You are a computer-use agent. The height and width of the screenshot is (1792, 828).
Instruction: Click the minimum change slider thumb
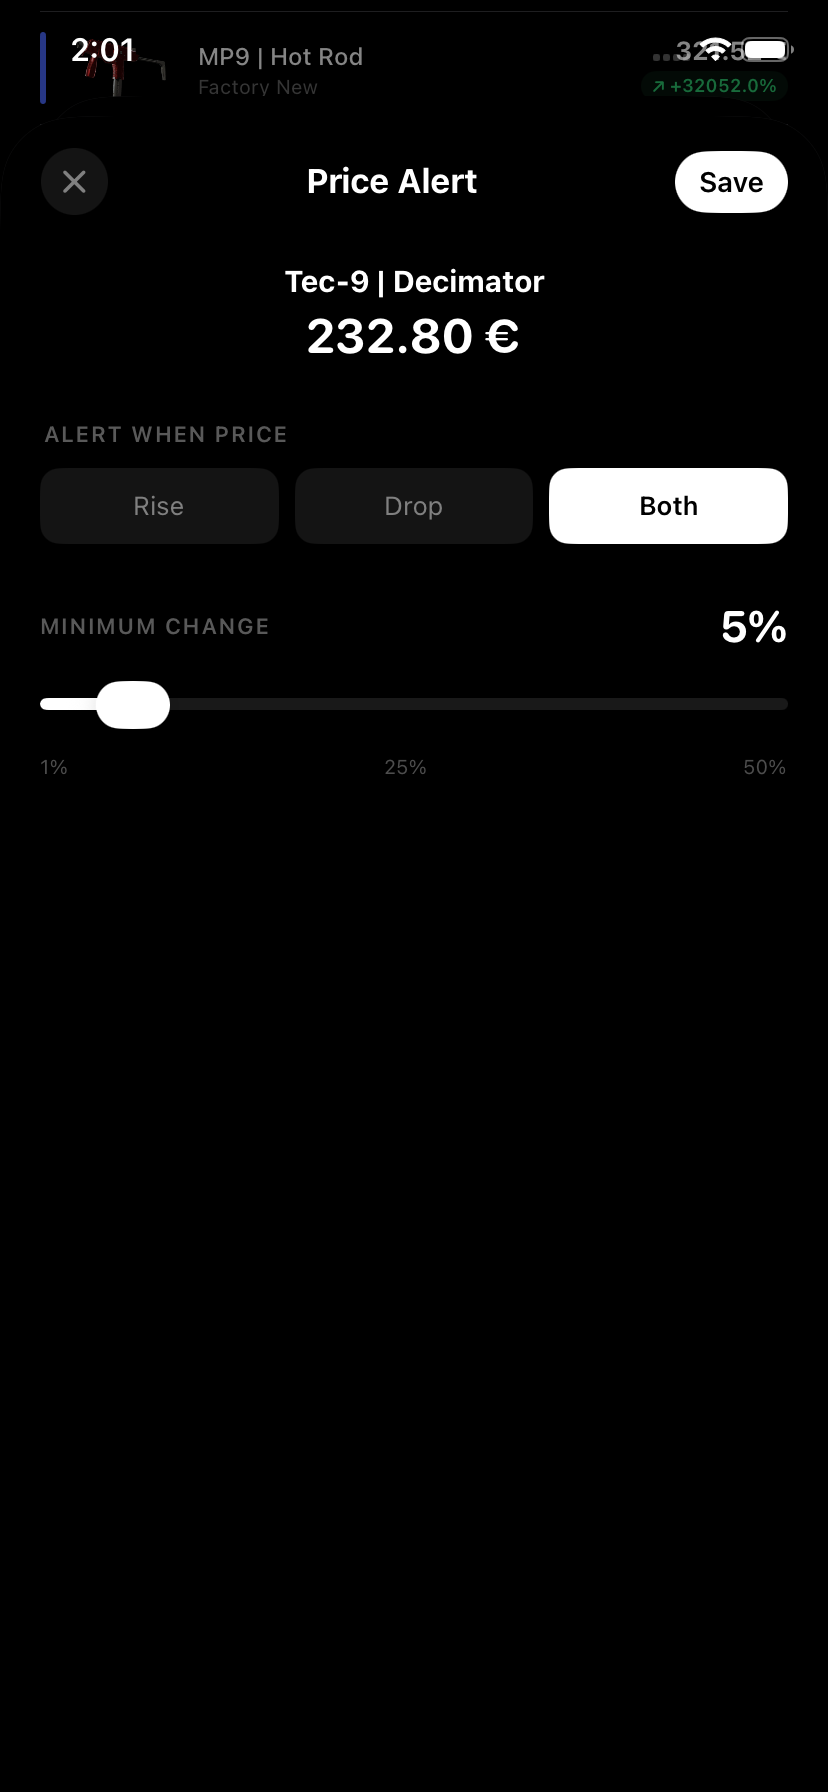click(x=133, y=705)
